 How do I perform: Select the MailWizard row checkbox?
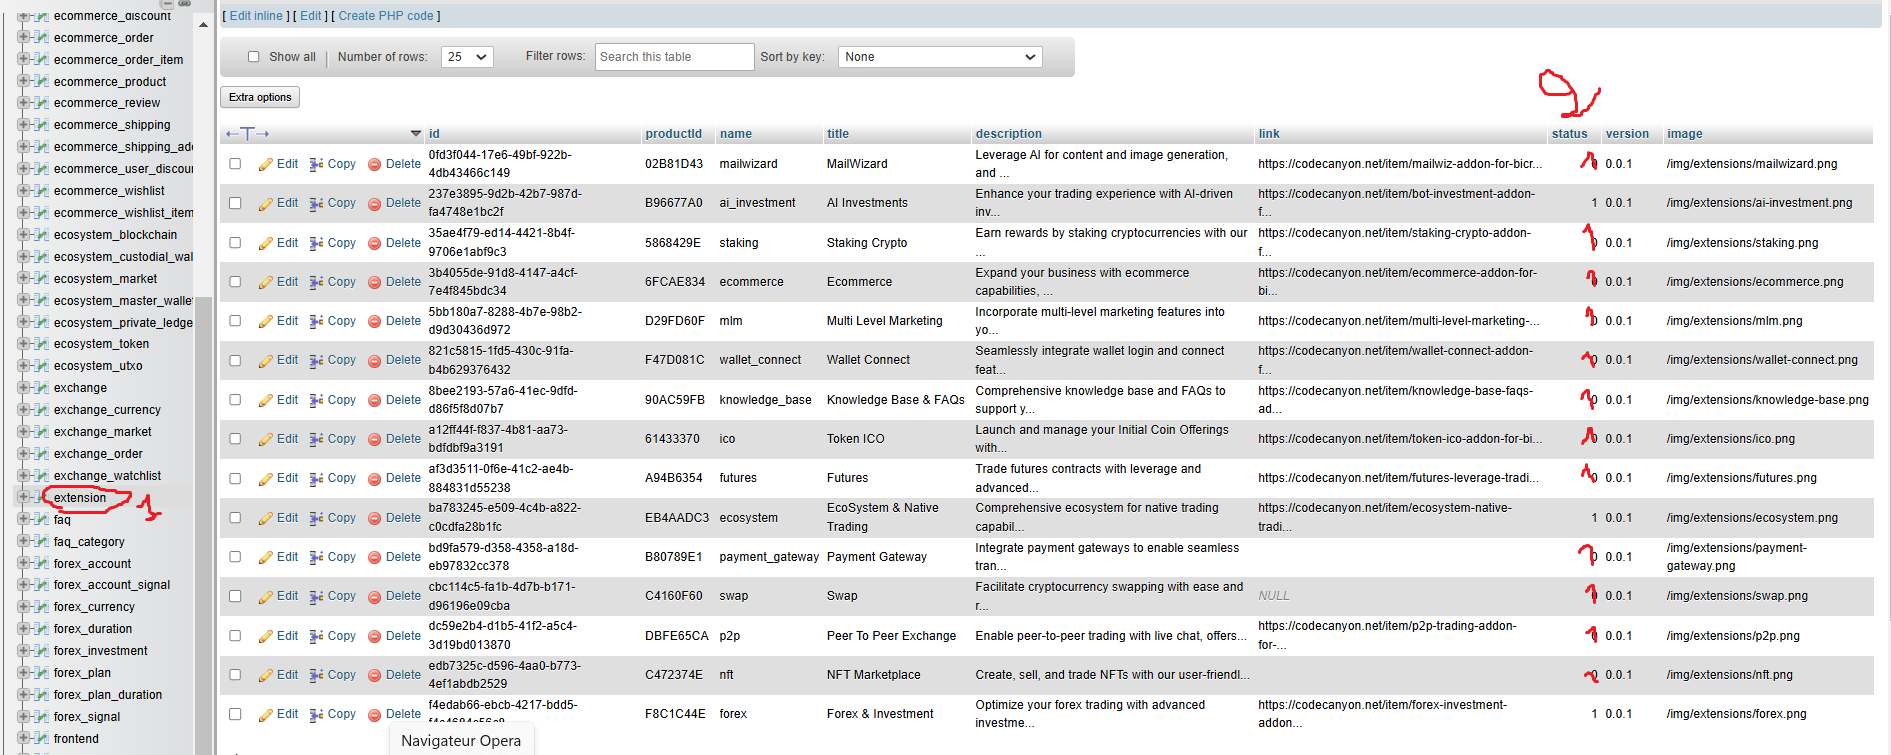tap(235, 164)
